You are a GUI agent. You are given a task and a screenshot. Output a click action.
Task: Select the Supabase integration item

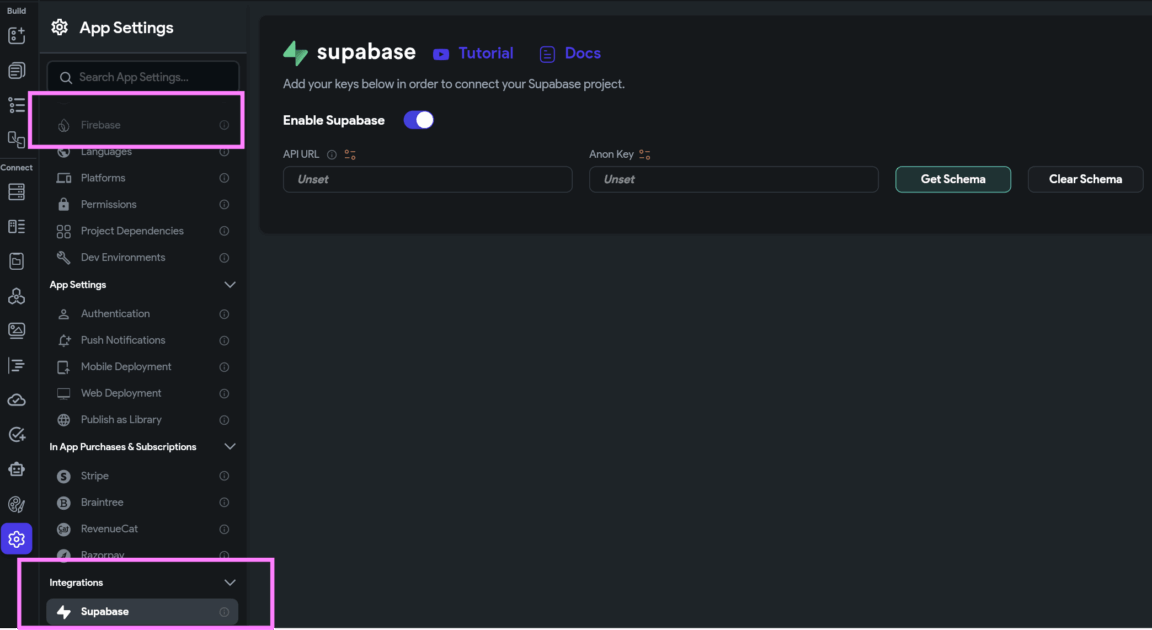tap(143, 612)
